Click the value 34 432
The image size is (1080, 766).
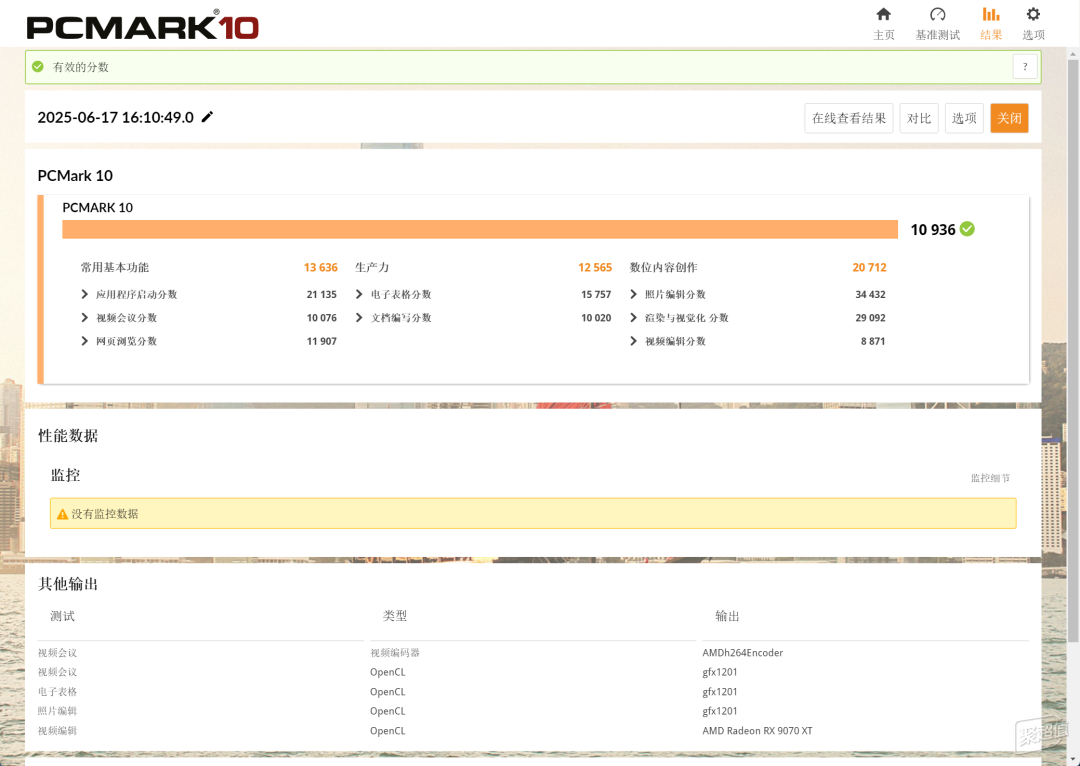coord(870,294)
